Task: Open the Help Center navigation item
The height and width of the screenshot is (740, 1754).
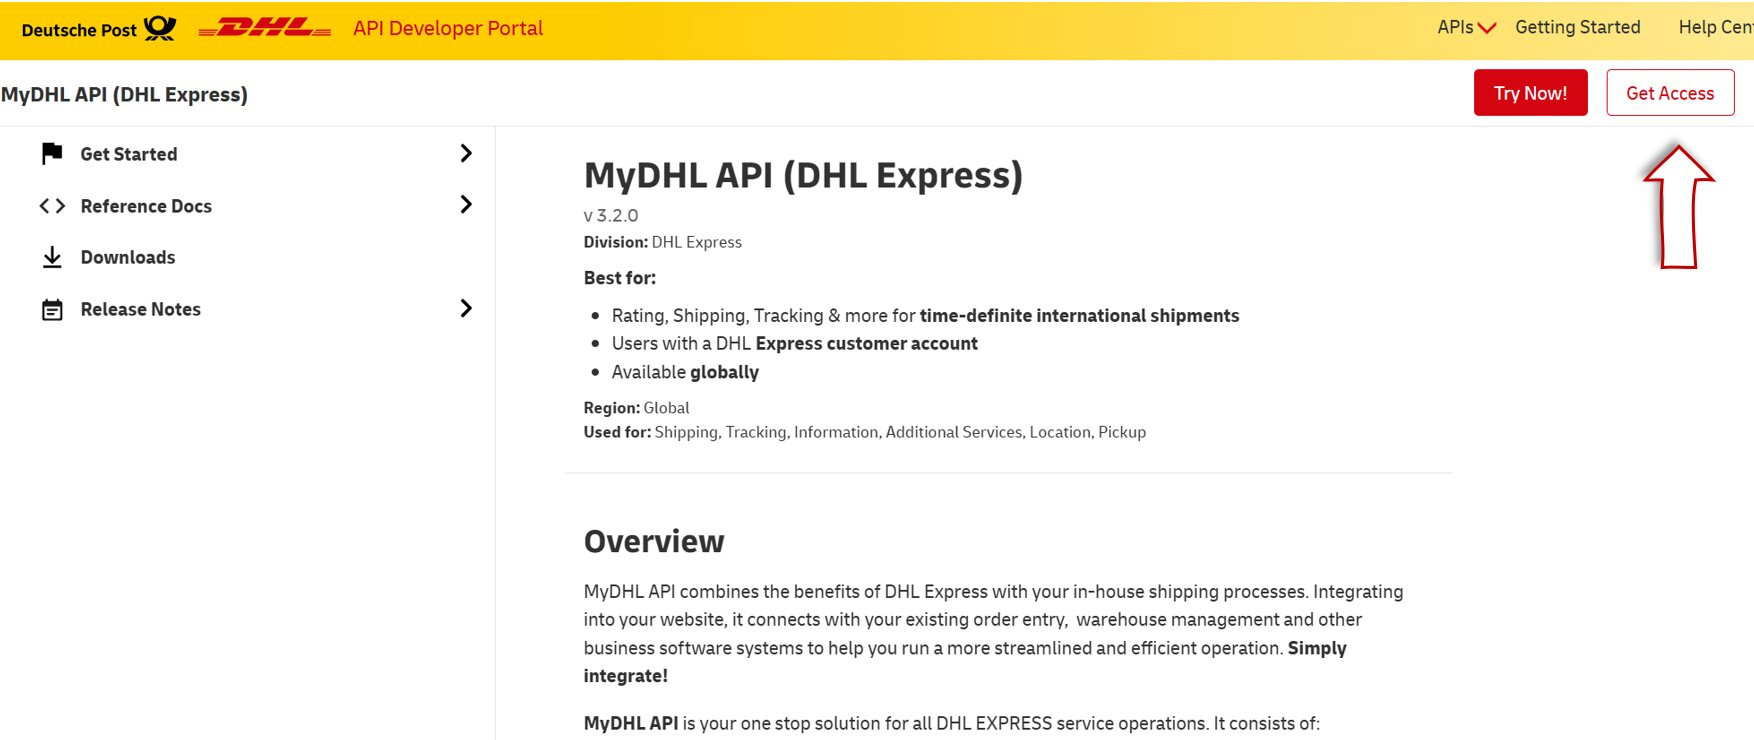Action: point(1716,27)
